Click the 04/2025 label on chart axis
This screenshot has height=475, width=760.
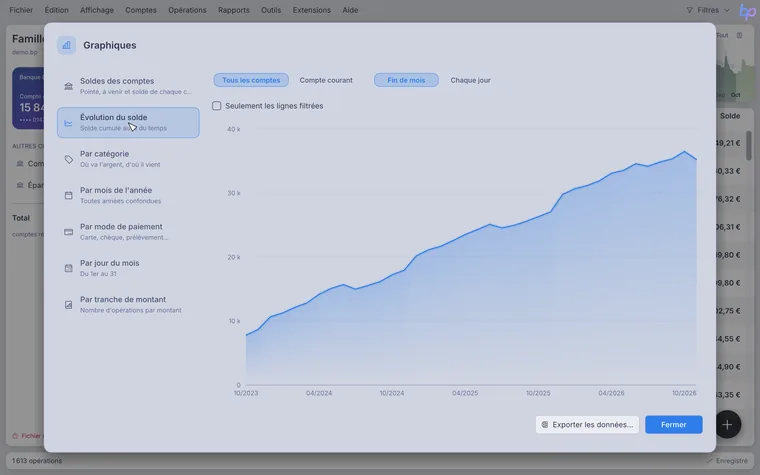tap(465, 393)
